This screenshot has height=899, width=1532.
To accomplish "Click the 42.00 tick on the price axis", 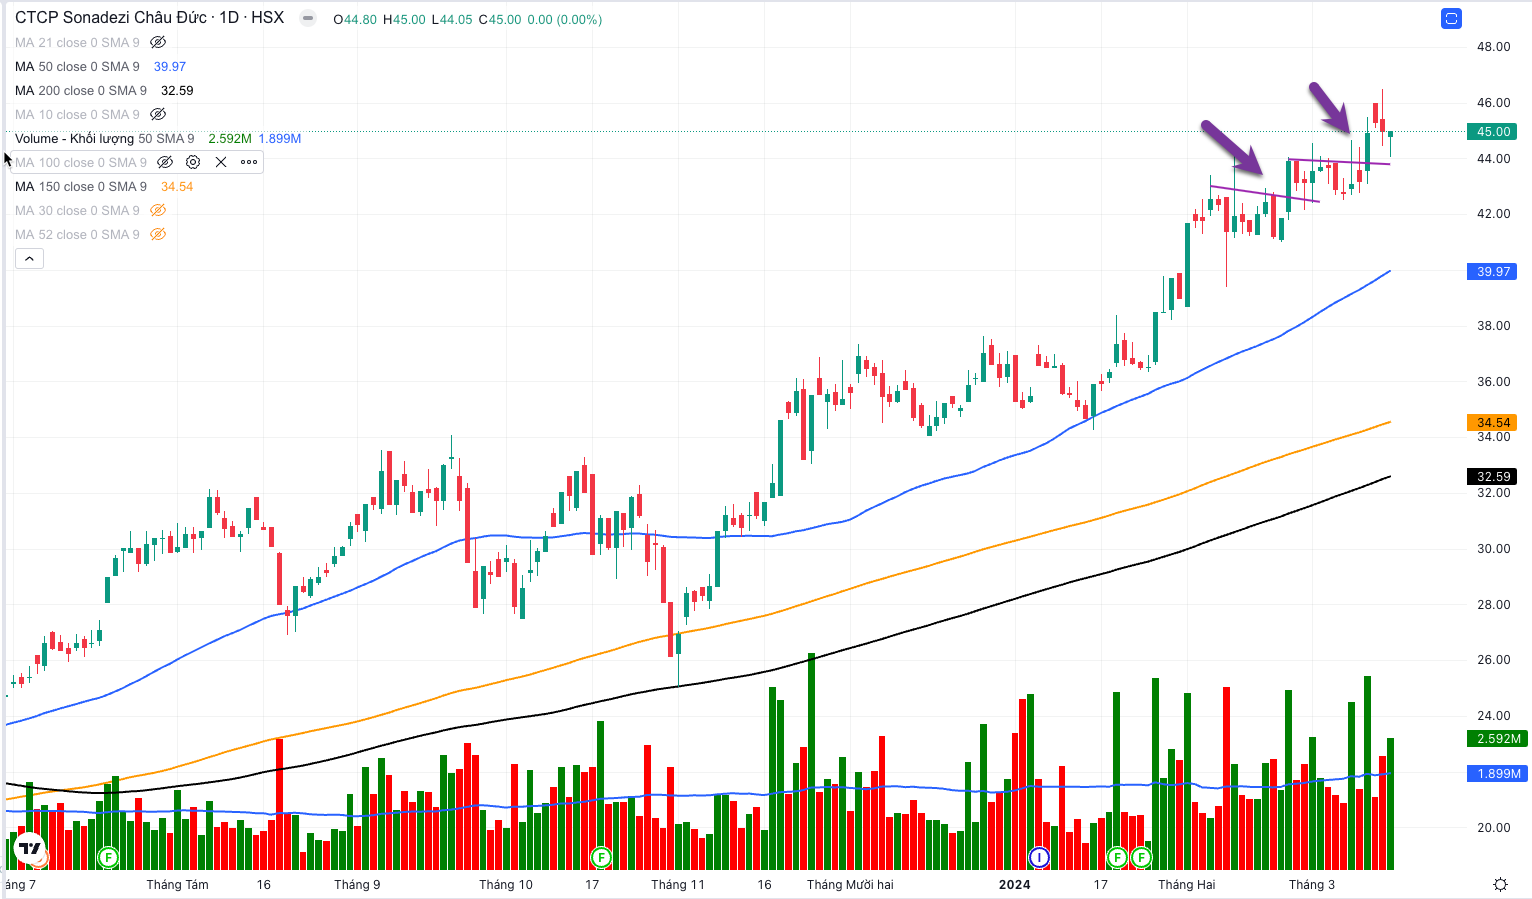I will point(1493,213).
